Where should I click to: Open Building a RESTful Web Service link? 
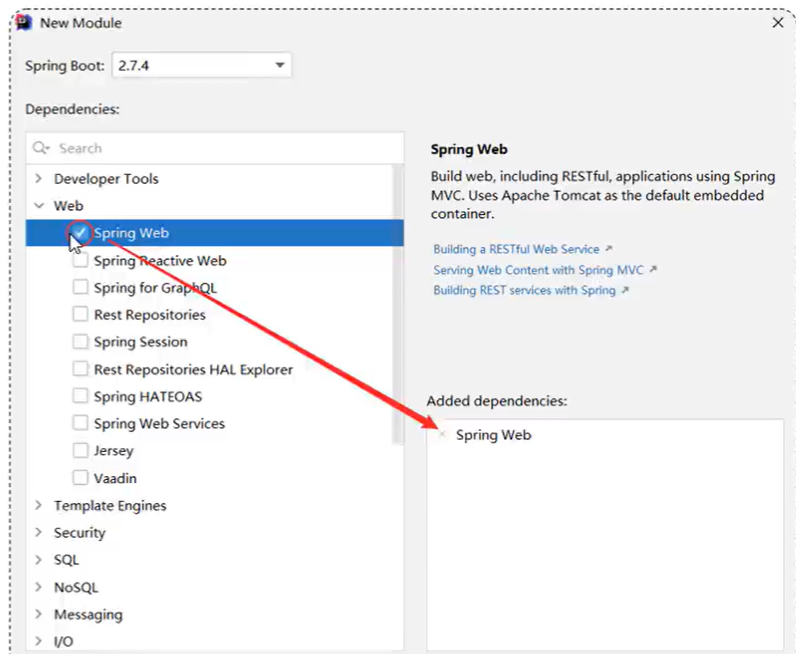coord(516,249)
